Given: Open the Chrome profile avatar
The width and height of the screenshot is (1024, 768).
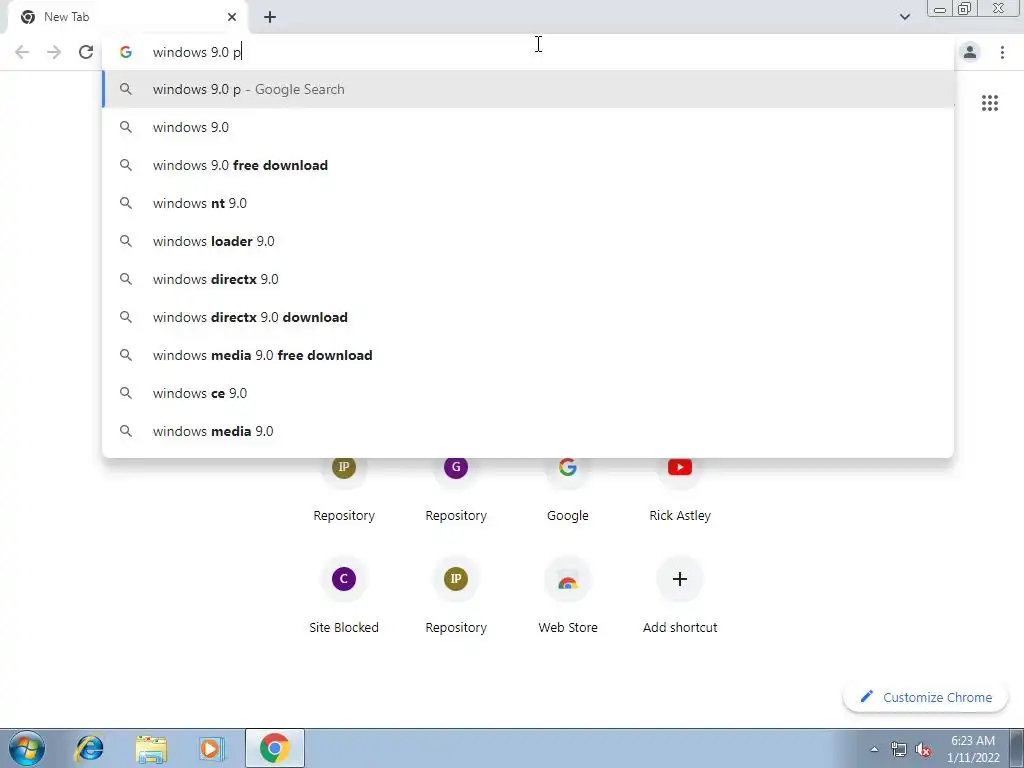Looking at the screenshot, I should pos(970,52).
